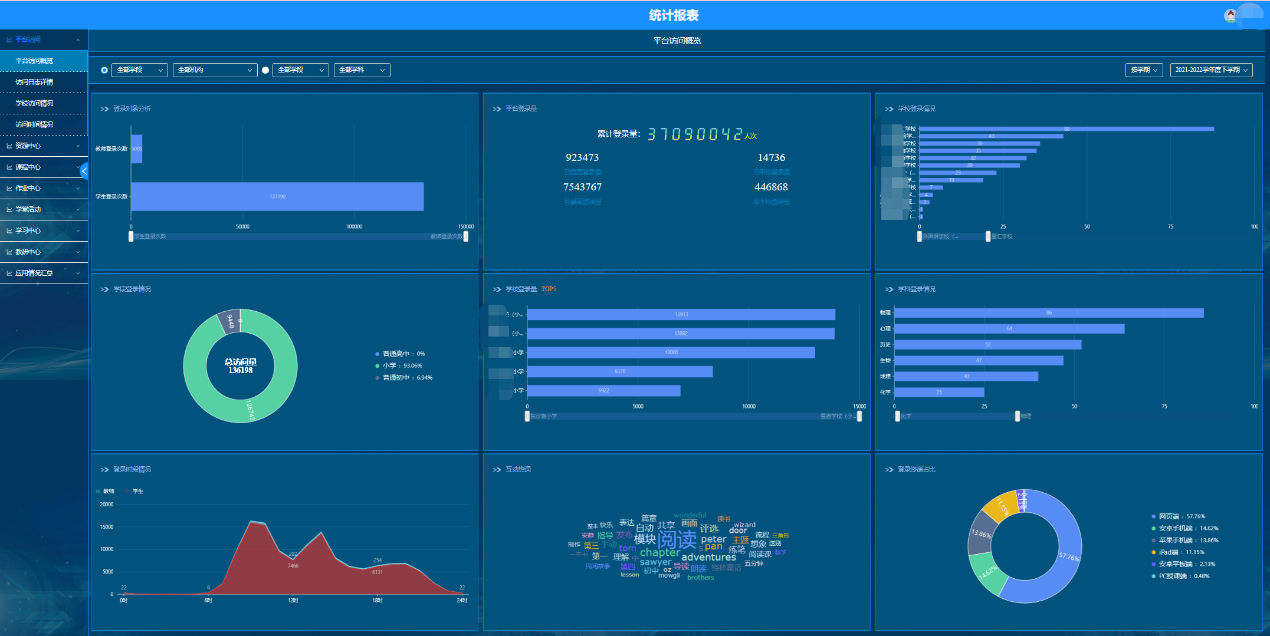Select the radio button before 全部学校
The height and width of the screenshot is (636, 1270).
pos(266,70)
